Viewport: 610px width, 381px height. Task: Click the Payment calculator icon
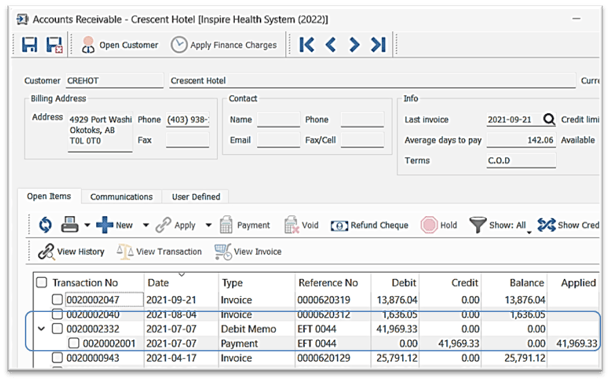coord(226,225)
